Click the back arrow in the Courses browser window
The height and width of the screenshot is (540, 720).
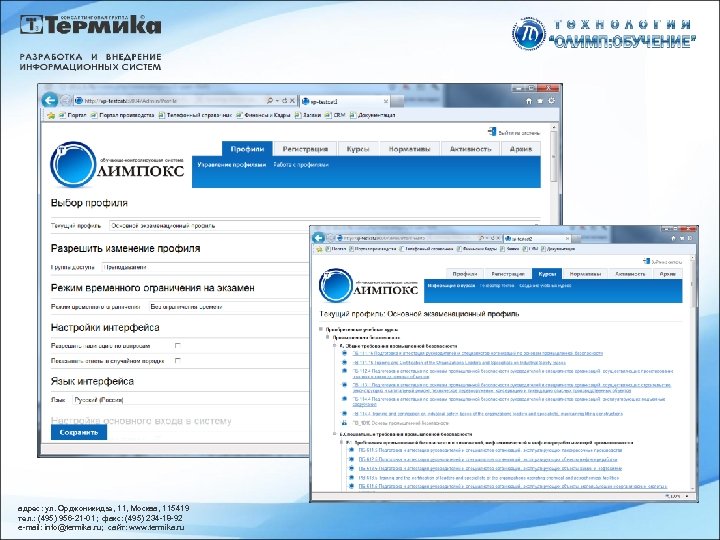[x=318, y=238]
